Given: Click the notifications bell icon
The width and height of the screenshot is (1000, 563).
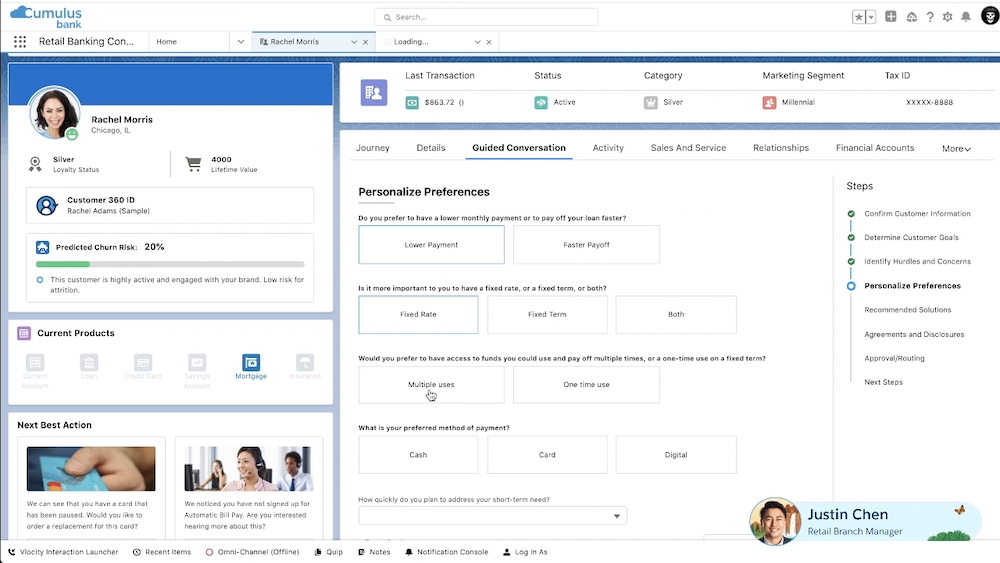Looking at the screenshot, I should coord(965,17).
